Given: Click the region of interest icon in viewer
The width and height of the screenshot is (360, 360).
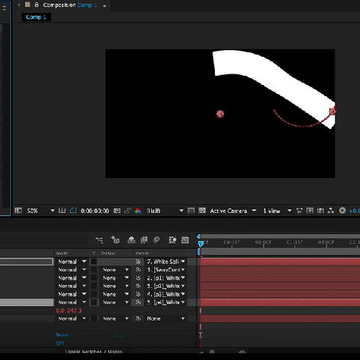Looking at the screenshot, I should tap(191, 211).
